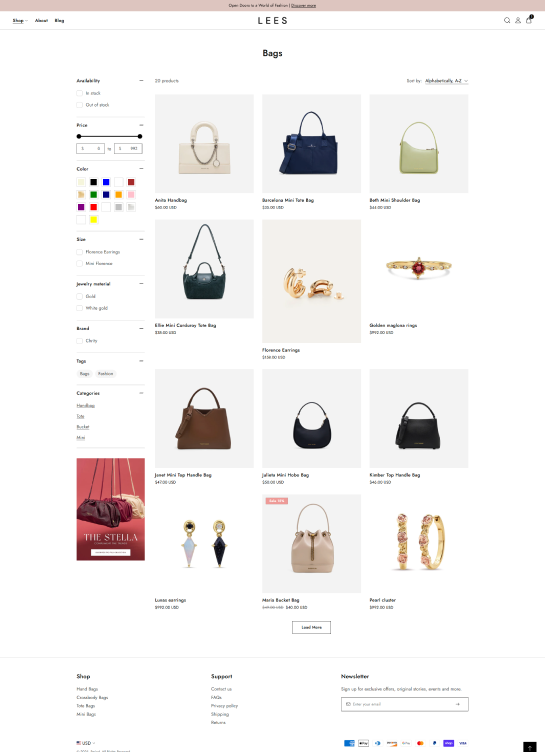545x752 pixels.
Task: Open the Shop menu in navigation
Action: pyautogui.click(x=20, y=21)
